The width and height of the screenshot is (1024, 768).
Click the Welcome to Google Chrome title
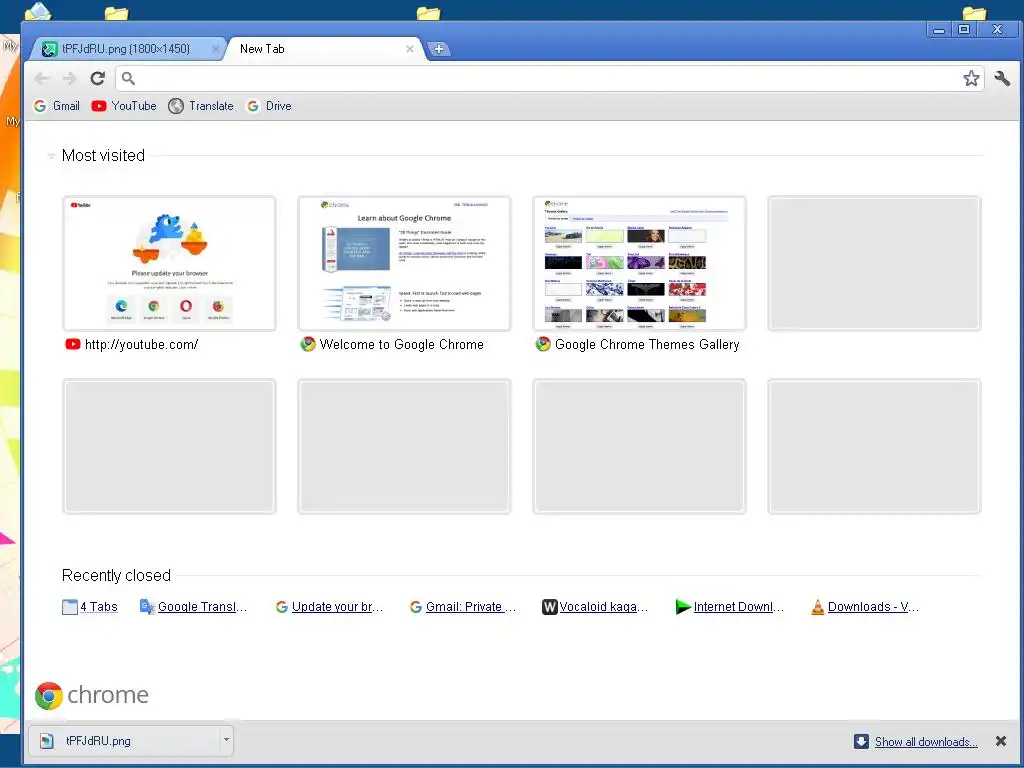coord(402,345)
